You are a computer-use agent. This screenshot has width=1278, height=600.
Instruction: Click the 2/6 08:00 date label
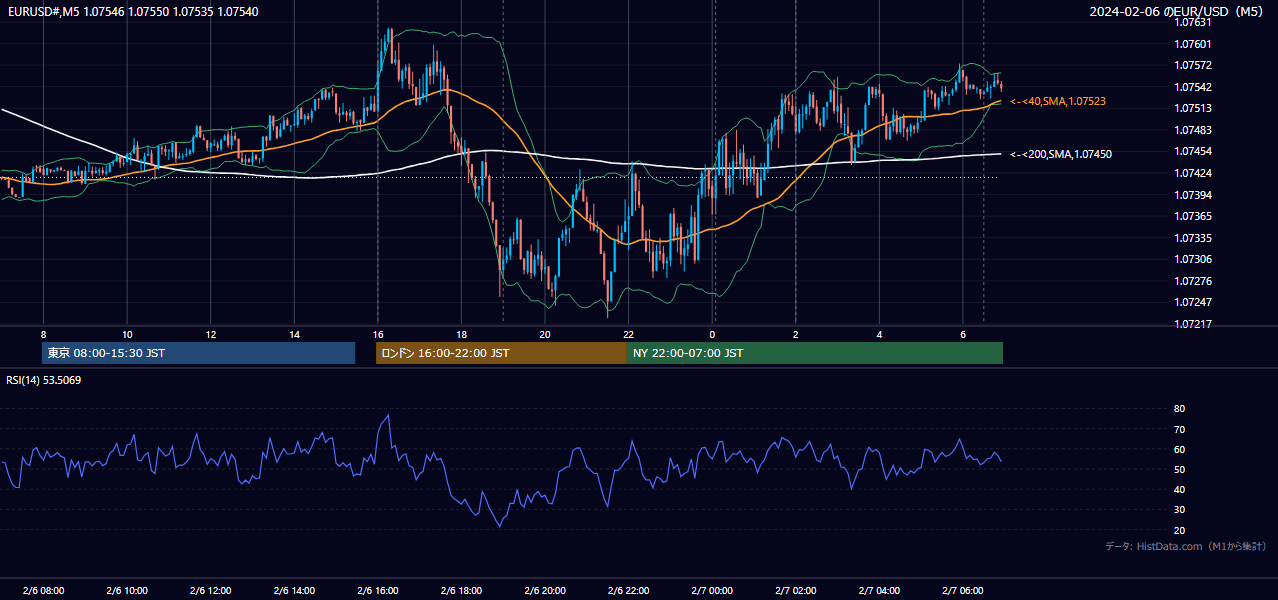click(x=43, y=591)
